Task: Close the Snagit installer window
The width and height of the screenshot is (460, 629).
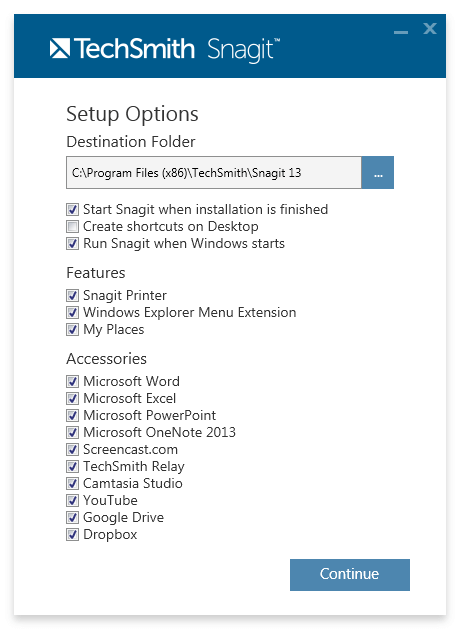Action: [430, 28]
